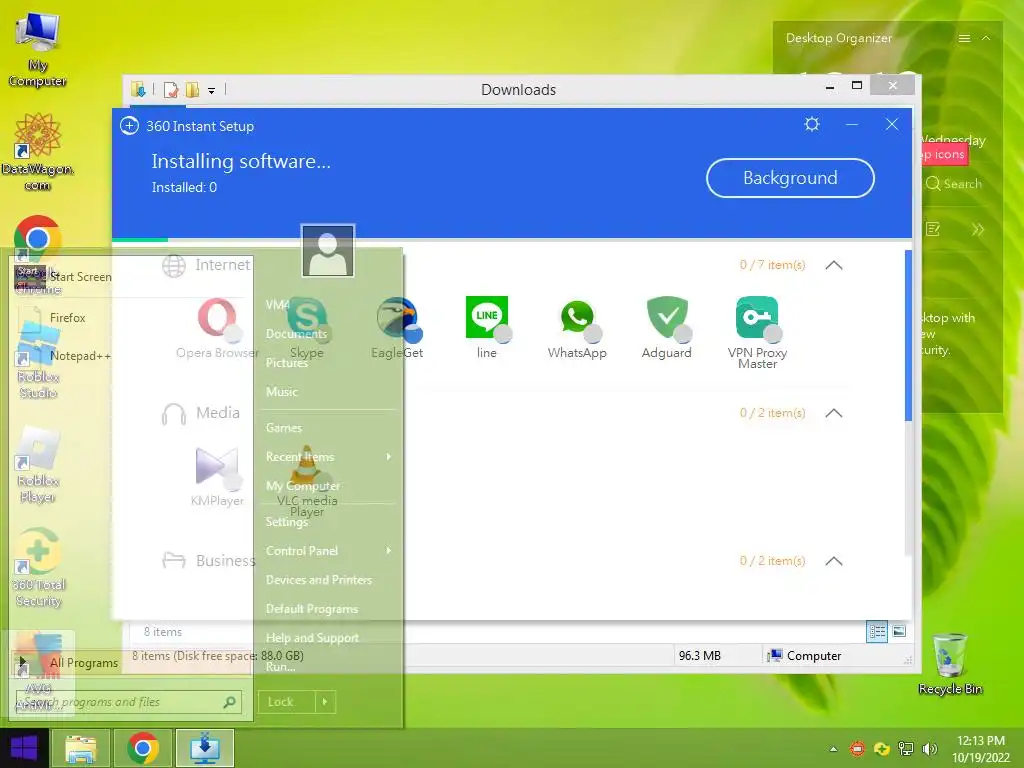This screenshot has height=768, width=1024.
Task: Click the installer taskbar icon
Action: point(205,748)
